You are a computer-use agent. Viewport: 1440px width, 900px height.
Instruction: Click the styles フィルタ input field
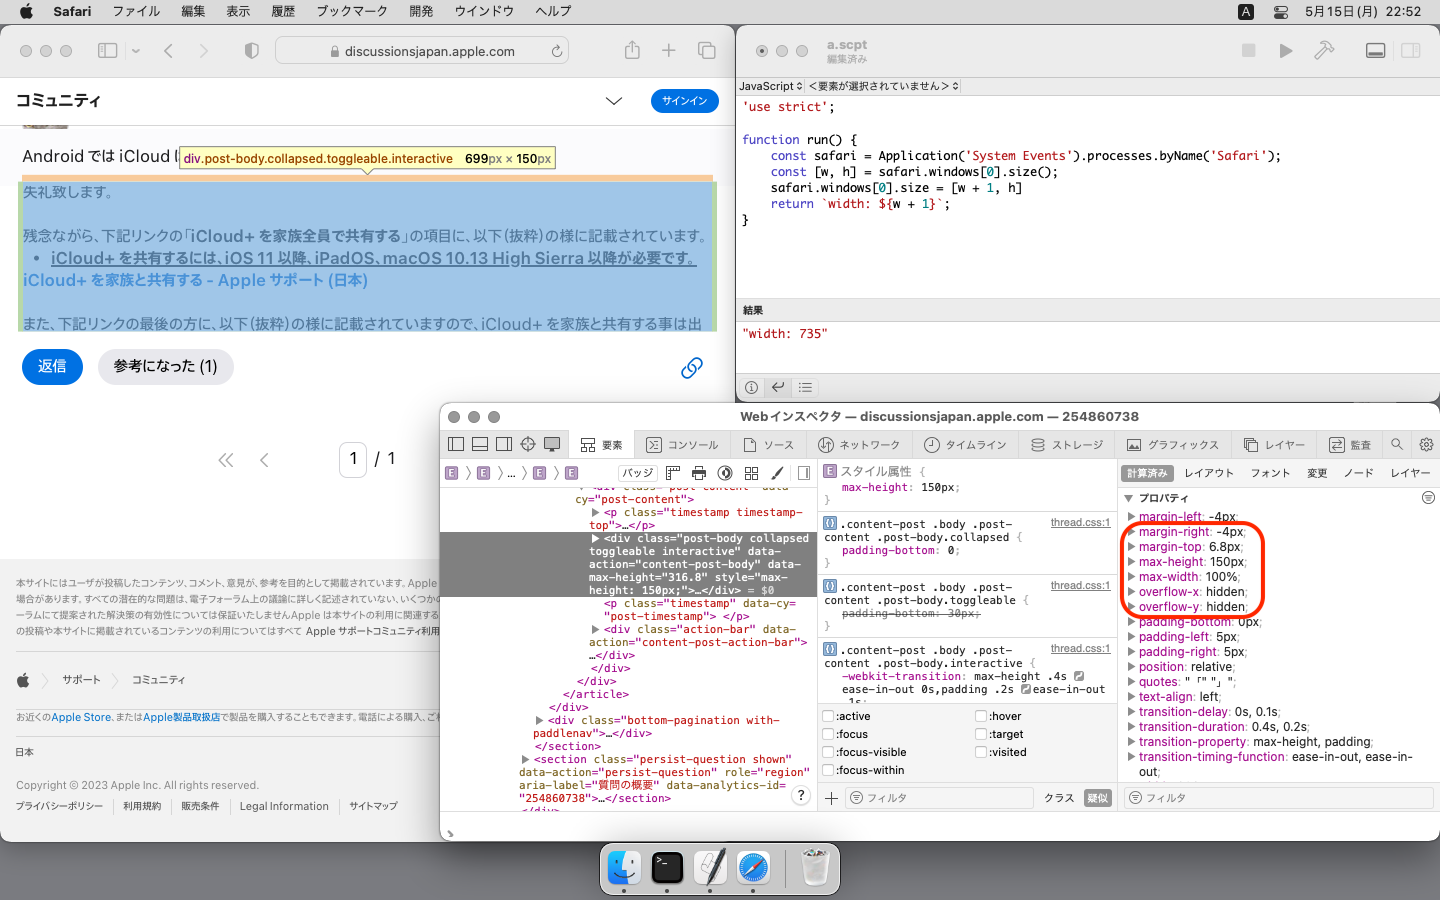(938, 798)
